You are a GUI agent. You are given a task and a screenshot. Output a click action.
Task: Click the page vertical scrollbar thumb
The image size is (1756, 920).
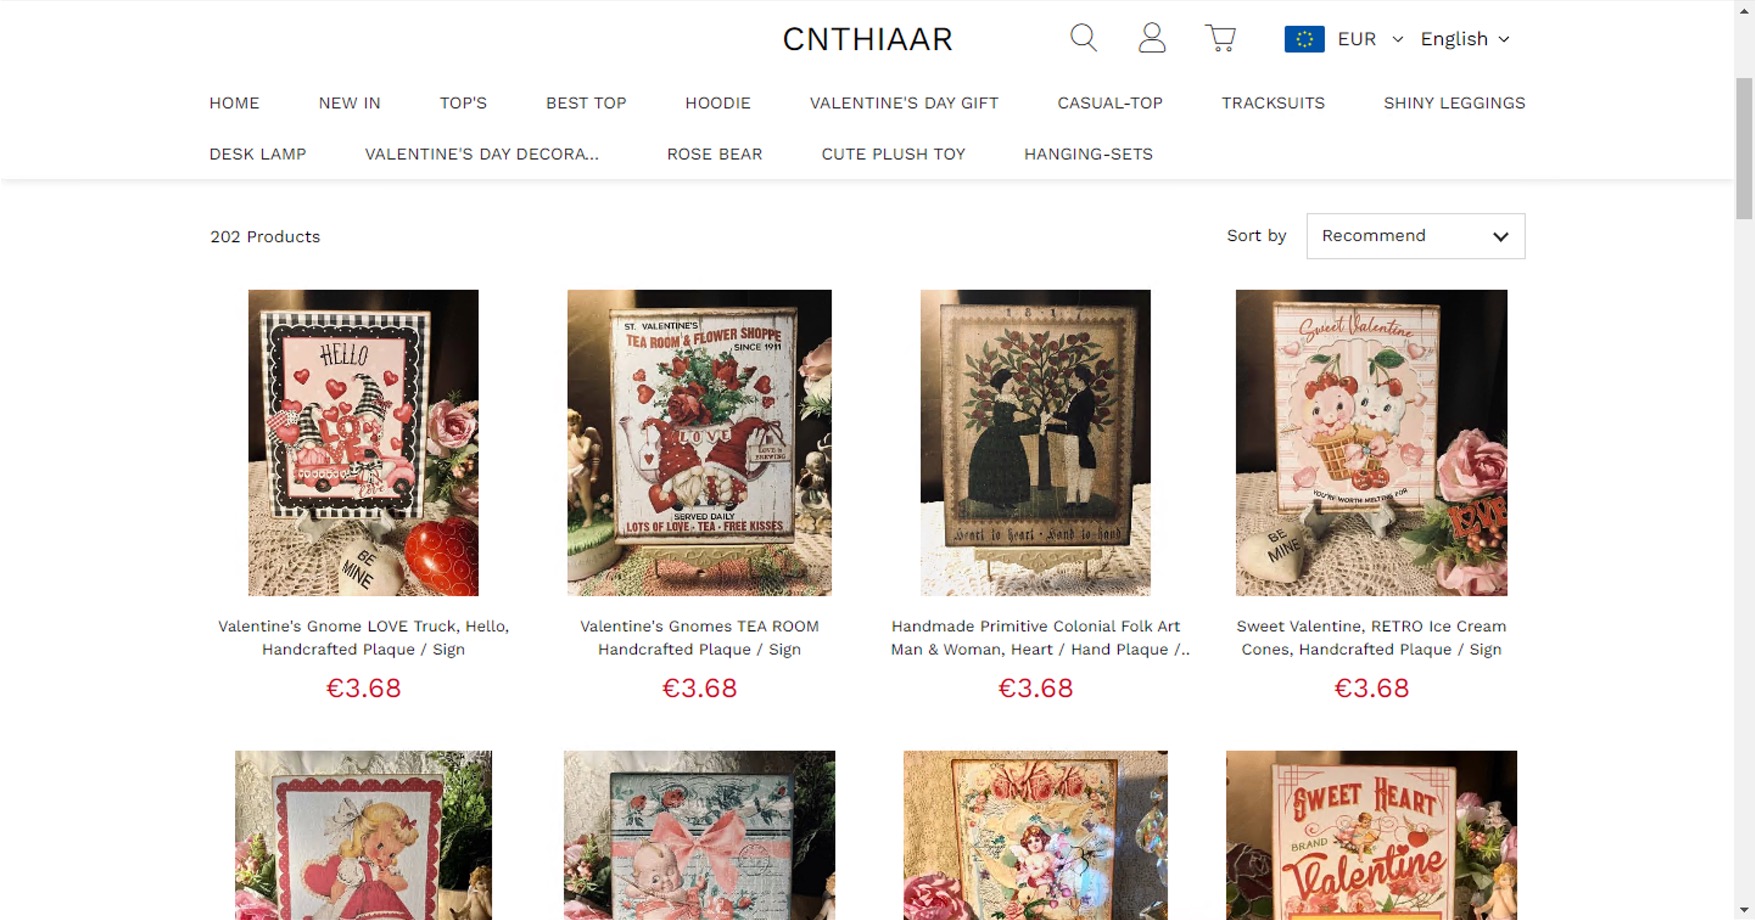(1745, 148)
